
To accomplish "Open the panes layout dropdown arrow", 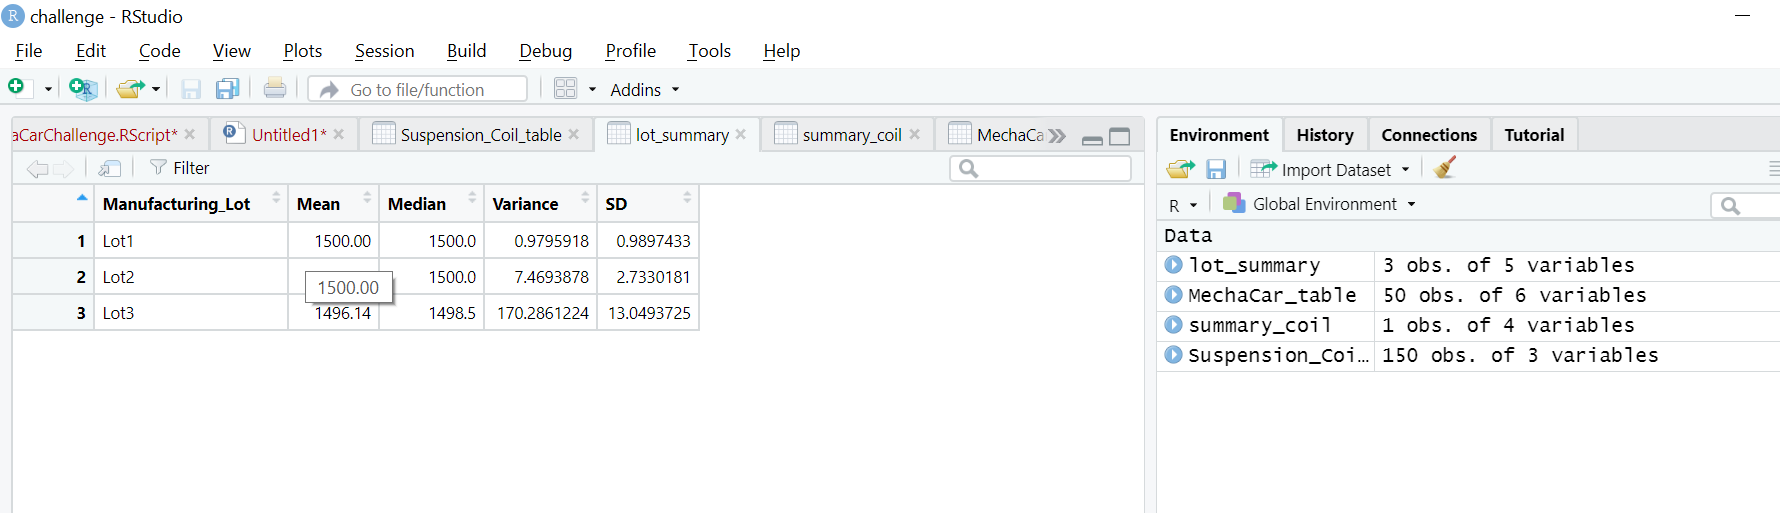I will click(592, 89).
